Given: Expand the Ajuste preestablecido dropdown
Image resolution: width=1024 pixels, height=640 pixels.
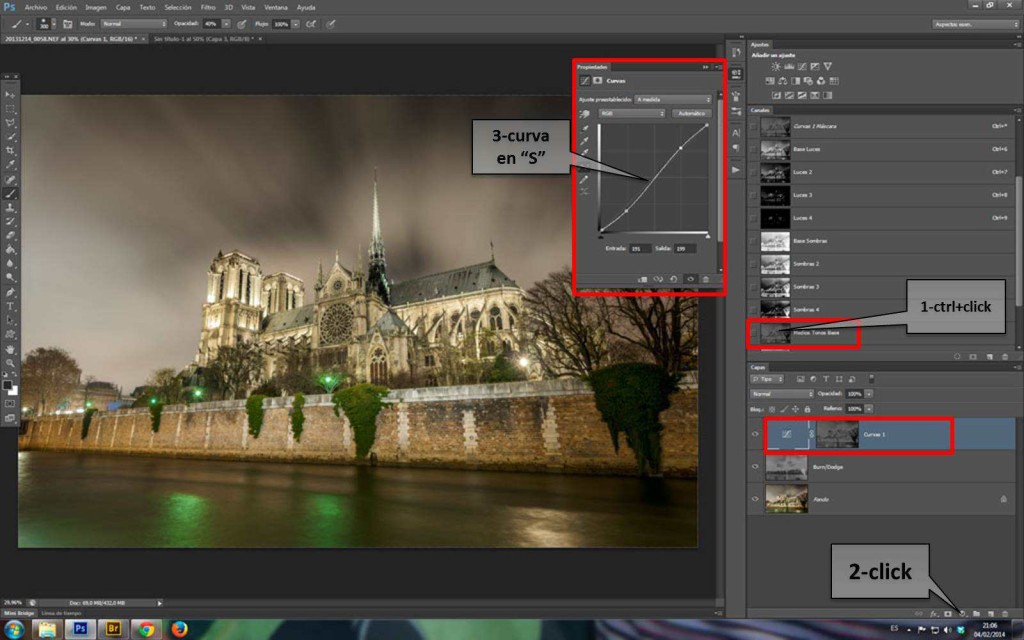Looking at the screenshot, I should pyautogui.click(x=673, y=99).
